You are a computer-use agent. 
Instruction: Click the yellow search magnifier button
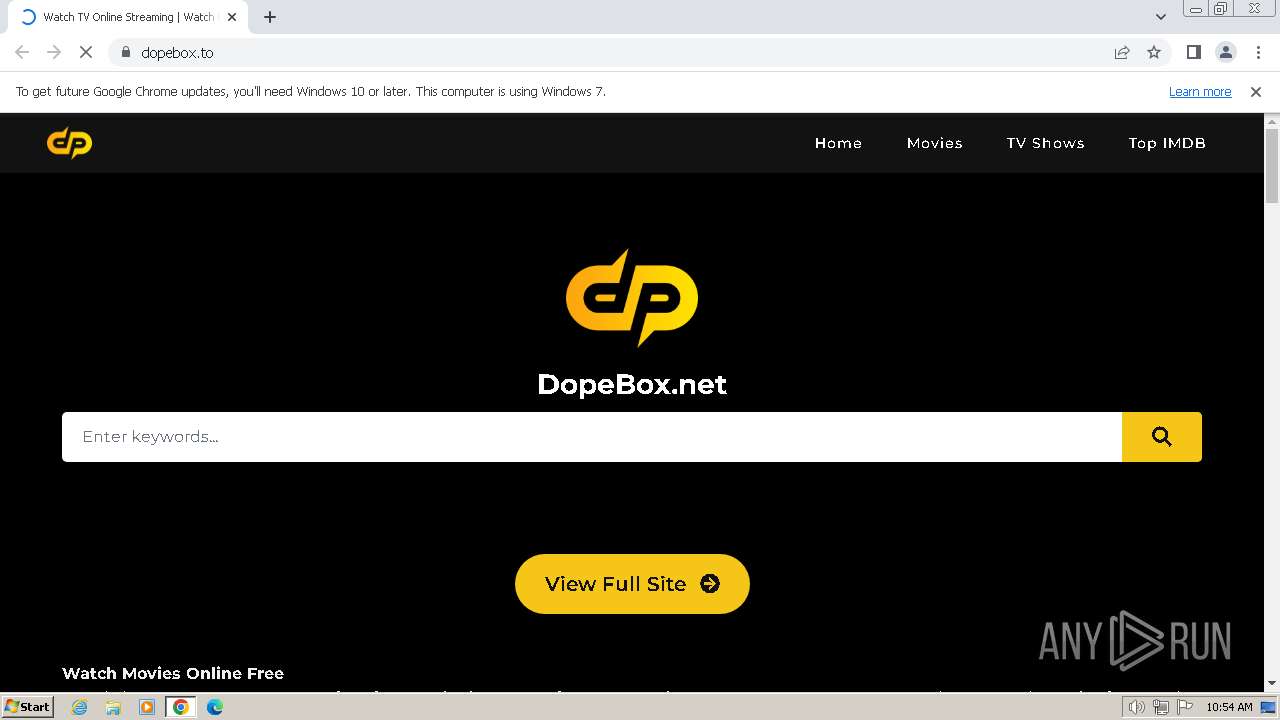tap(1161, 437)
